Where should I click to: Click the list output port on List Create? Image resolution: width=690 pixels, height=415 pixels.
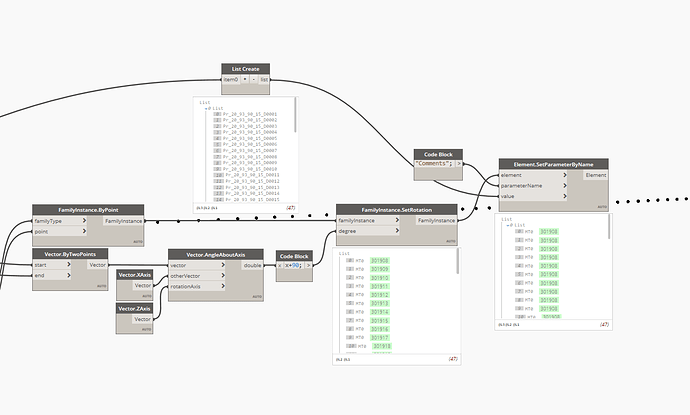[x=264, y=80]
